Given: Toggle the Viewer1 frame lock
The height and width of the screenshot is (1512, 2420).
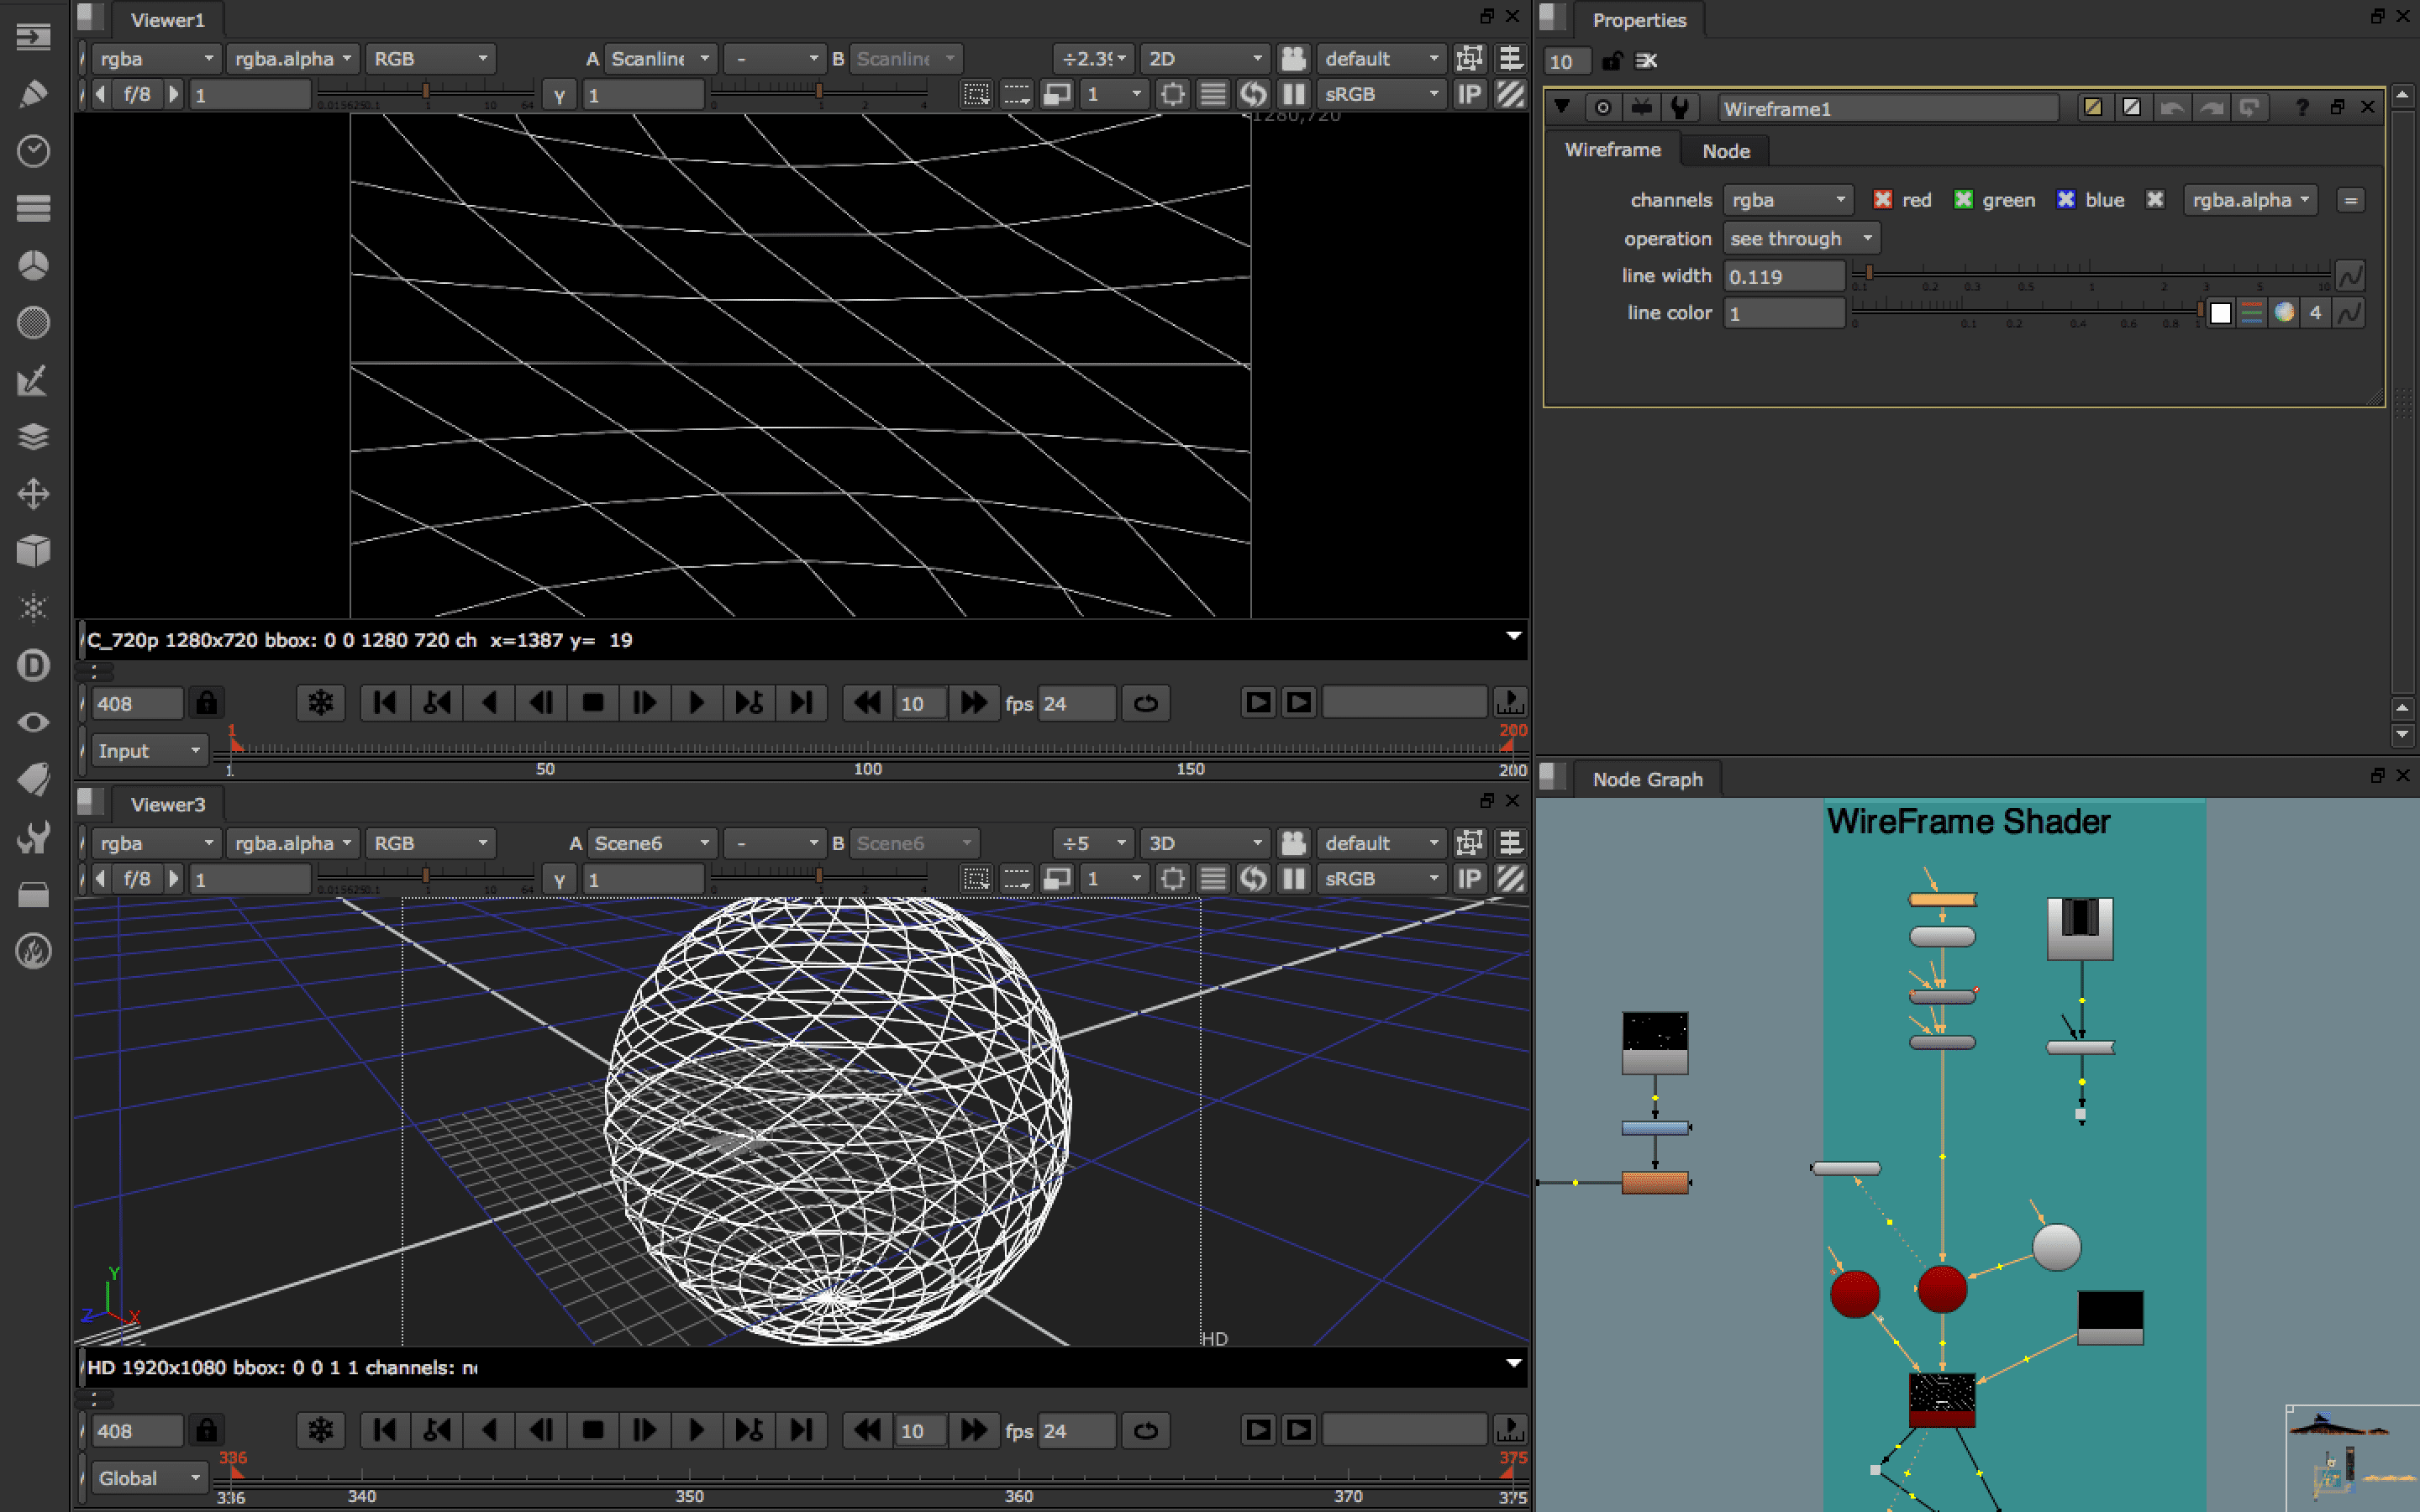Looking at the screenshot, I should (x=206, y=703).
